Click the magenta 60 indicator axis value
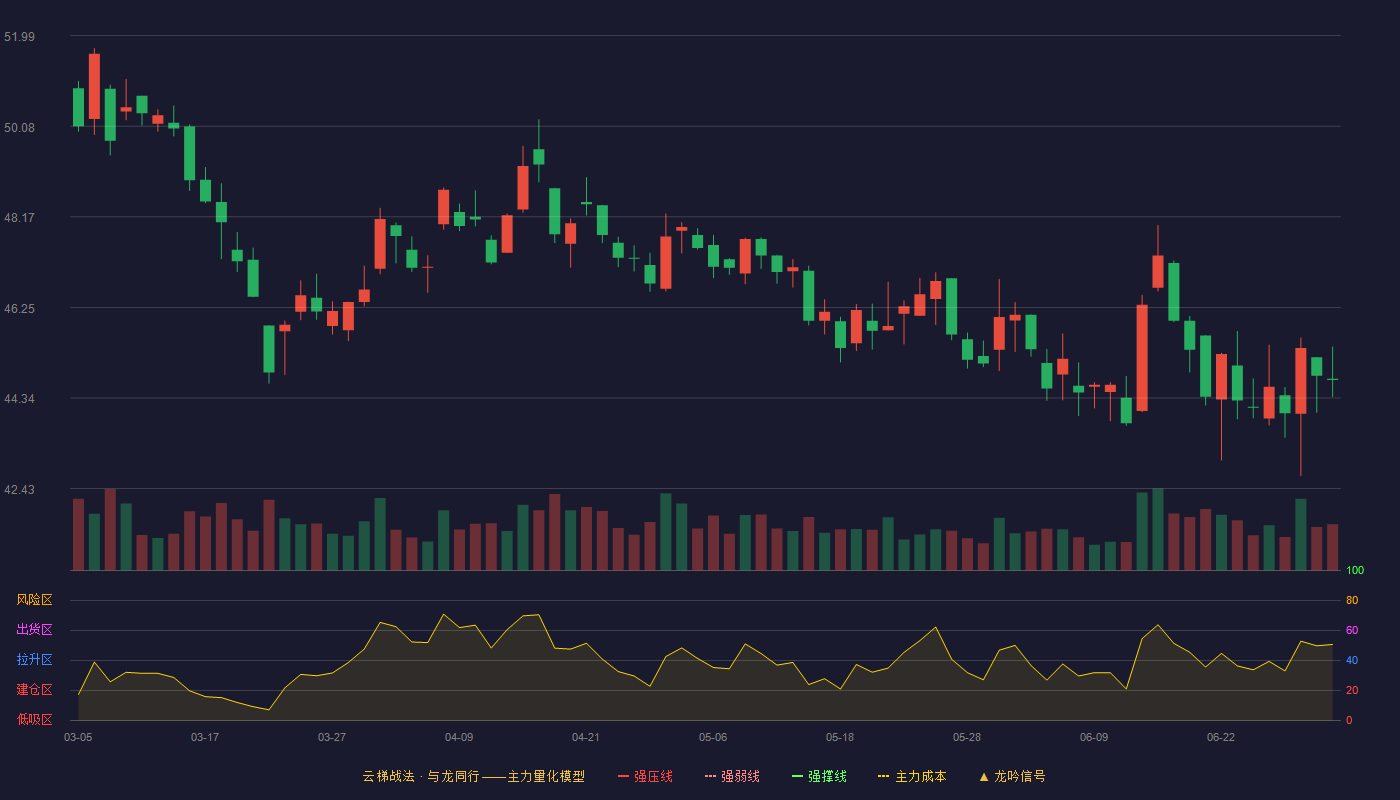The height and width of the screenshot is (800, 1400). (x=1352, y=631)
